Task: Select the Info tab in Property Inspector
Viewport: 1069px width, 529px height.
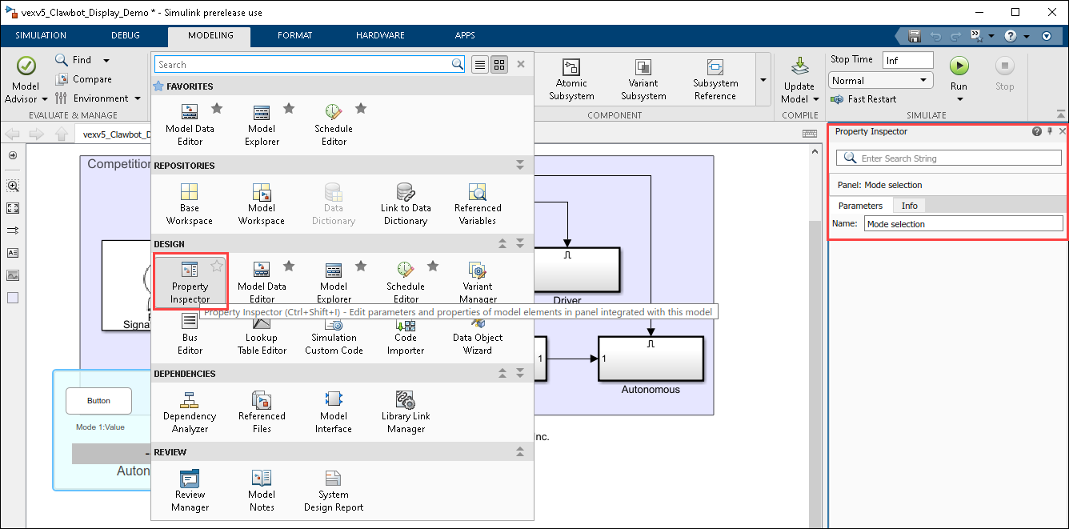Action: [x=909, y=205]
